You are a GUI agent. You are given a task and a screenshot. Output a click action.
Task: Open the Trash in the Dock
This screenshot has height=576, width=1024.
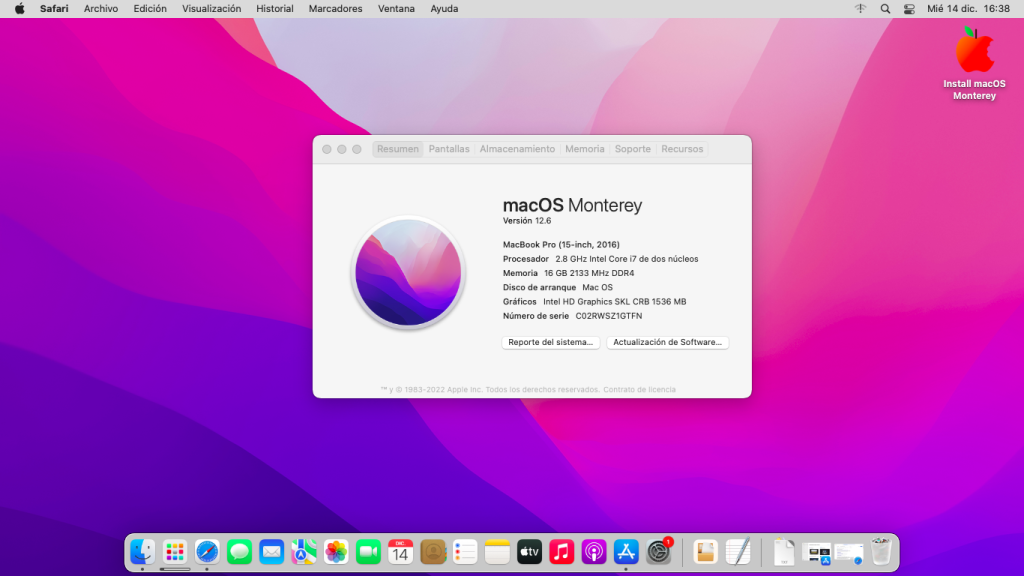(x=880, y=551)
